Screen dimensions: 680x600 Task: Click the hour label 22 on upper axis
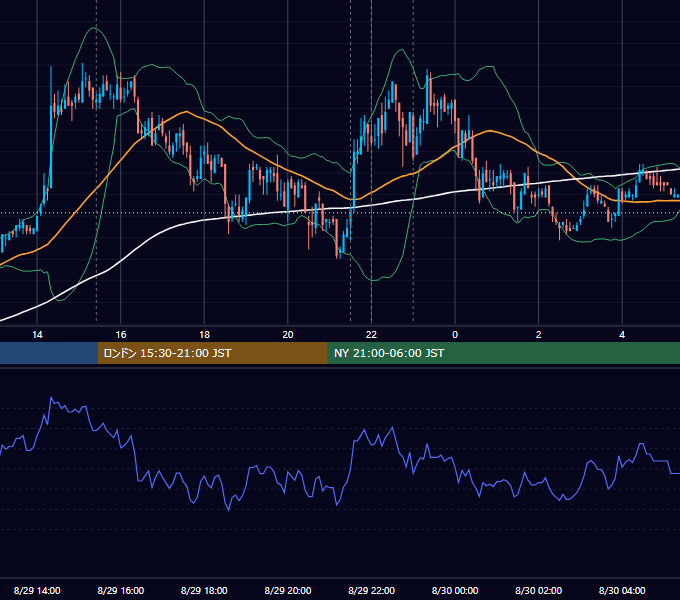tap(371, 335)
